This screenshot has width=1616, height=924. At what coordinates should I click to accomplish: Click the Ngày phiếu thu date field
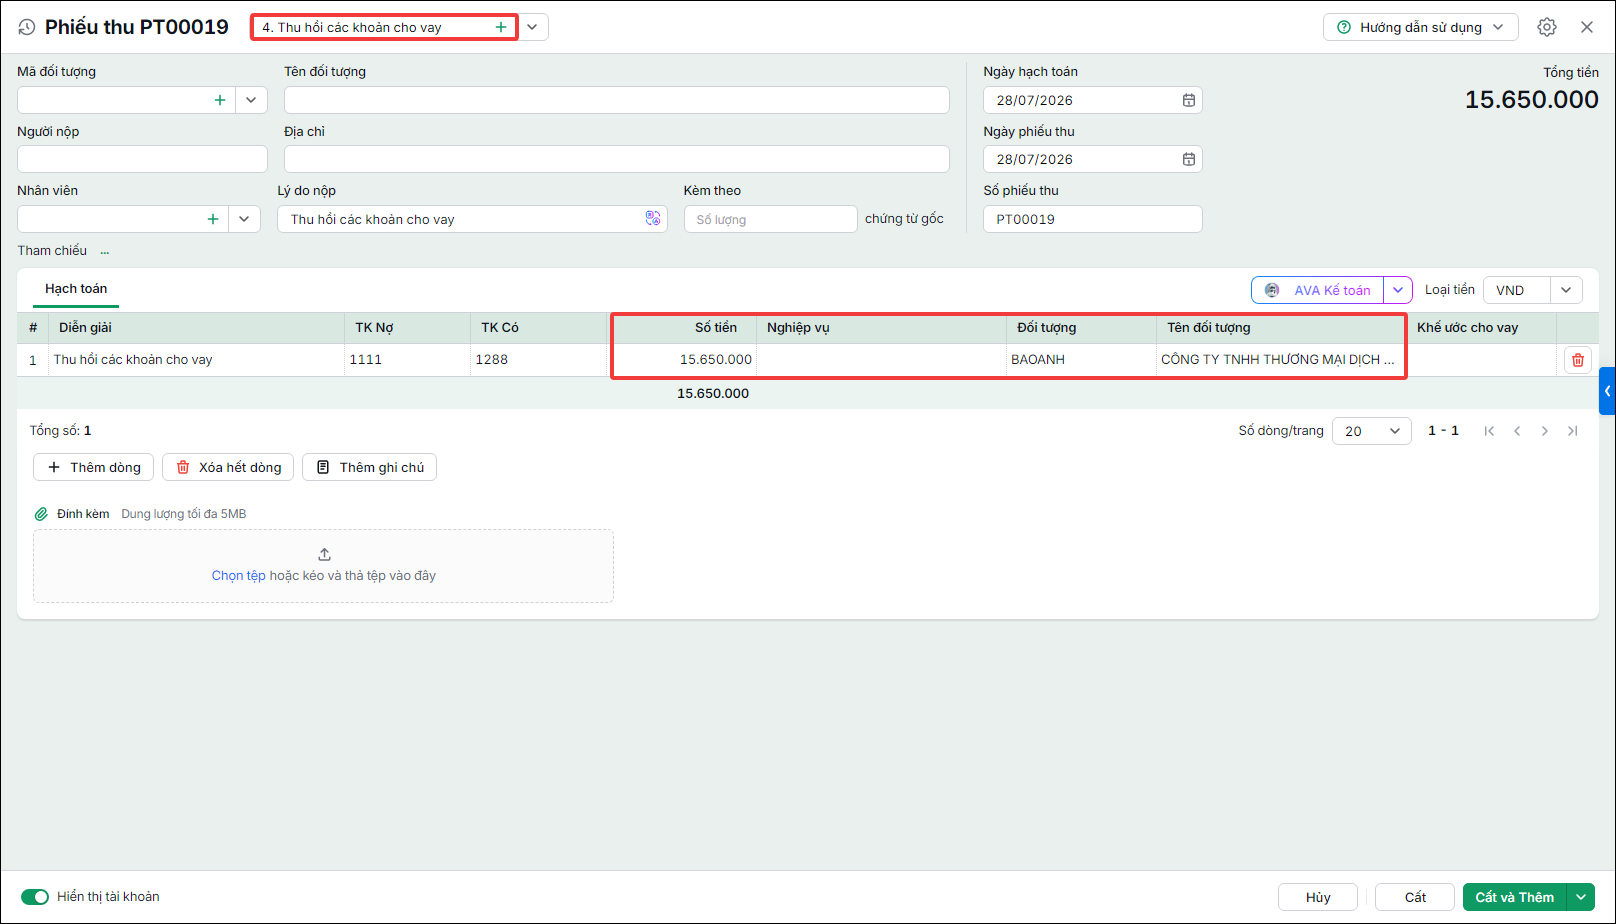tap(1092, 159)
